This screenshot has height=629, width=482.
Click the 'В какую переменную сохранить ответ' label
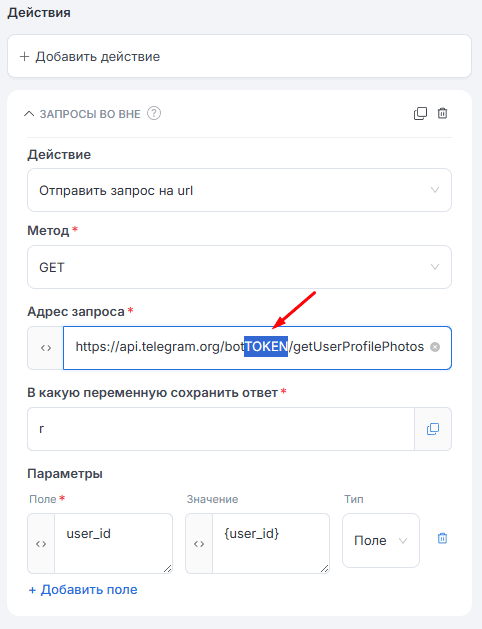(x=153, y=393)
